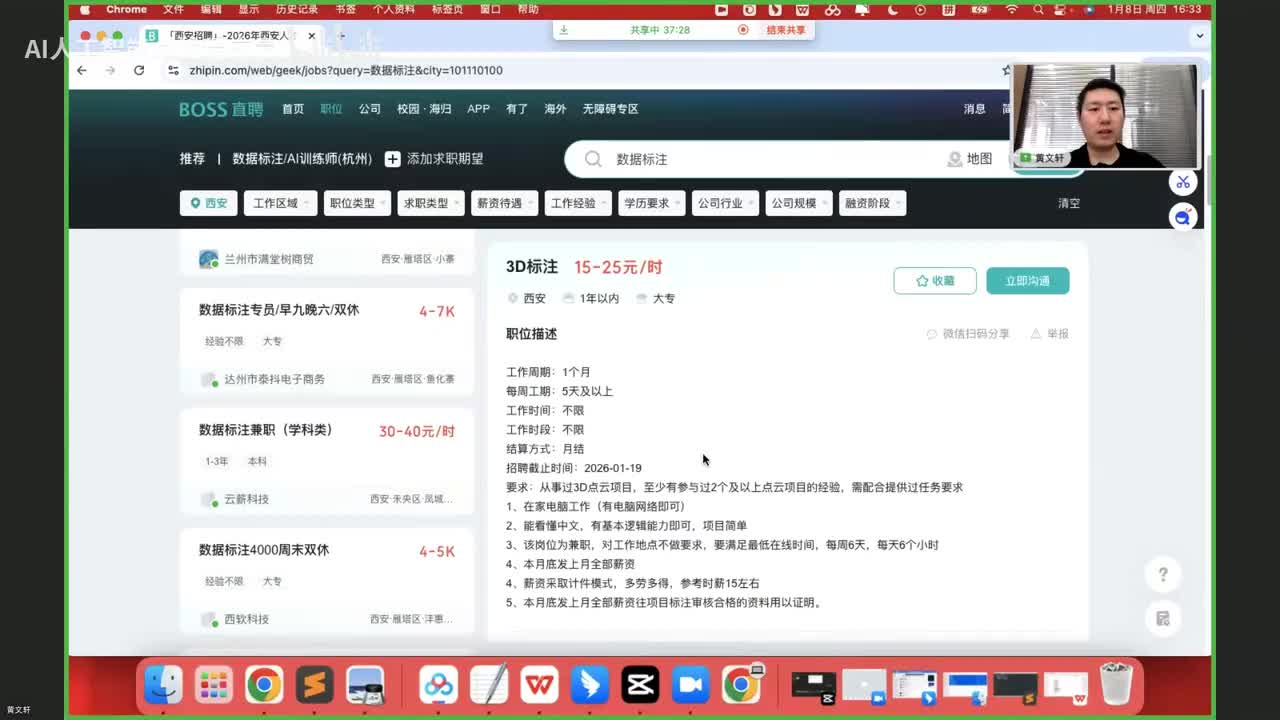Image resolution: width=1280 pixels, height=720 pixels.
Task: Click the search magnifier in search box
Action: pos(593,159)
